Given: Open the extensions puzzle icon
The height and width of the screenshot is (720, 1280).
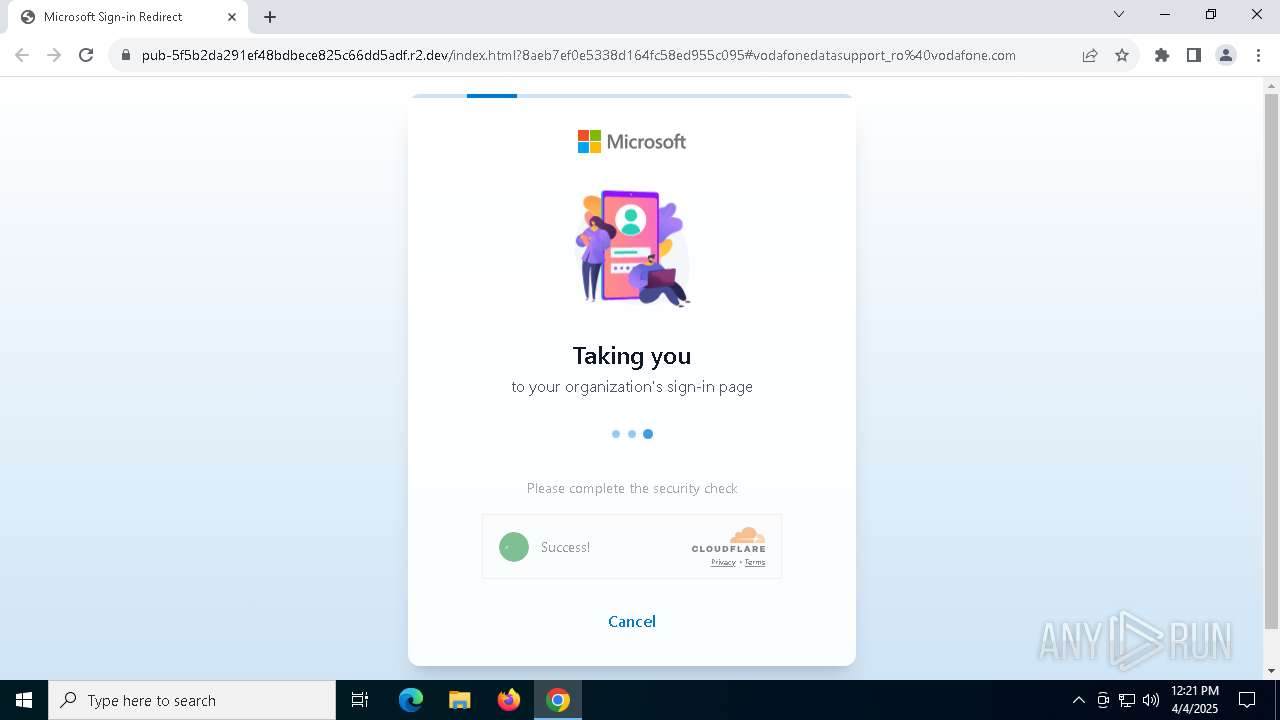Looking at the screenshot, I should [1162, 55].
